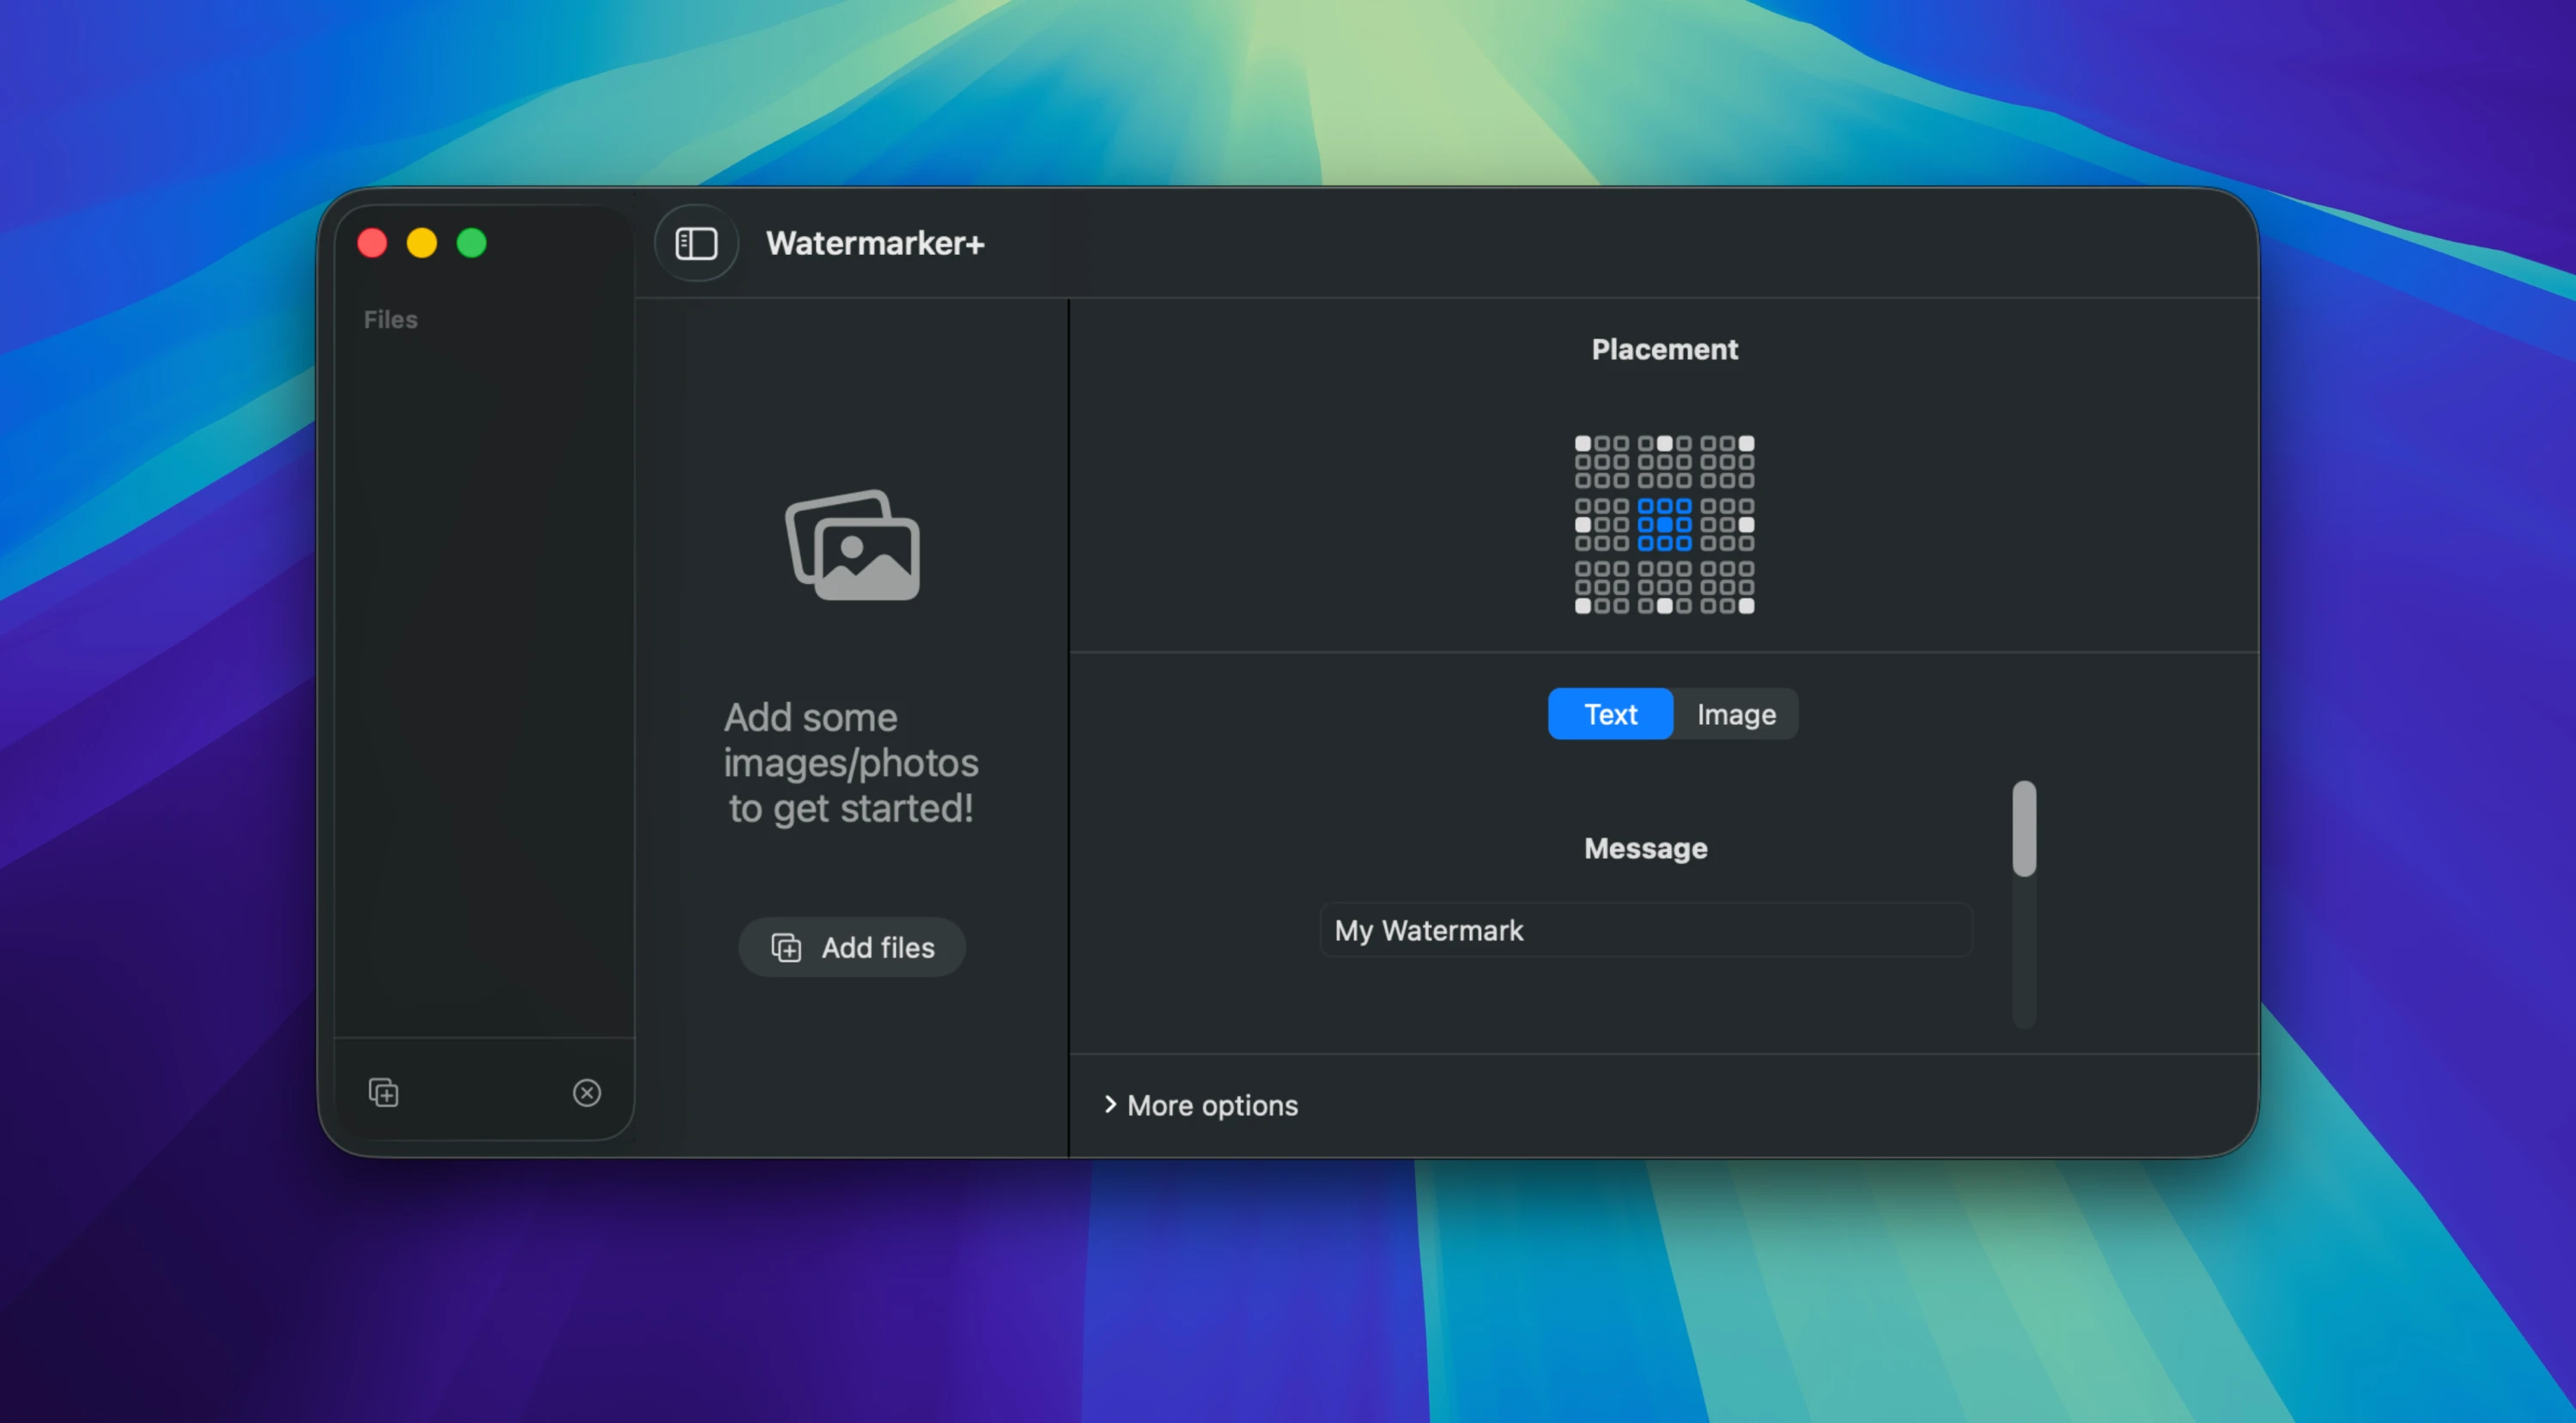Click the stacked photos placeholder icon
This screenshot has width=2576, height=1423.
click(x=852, y=545)
